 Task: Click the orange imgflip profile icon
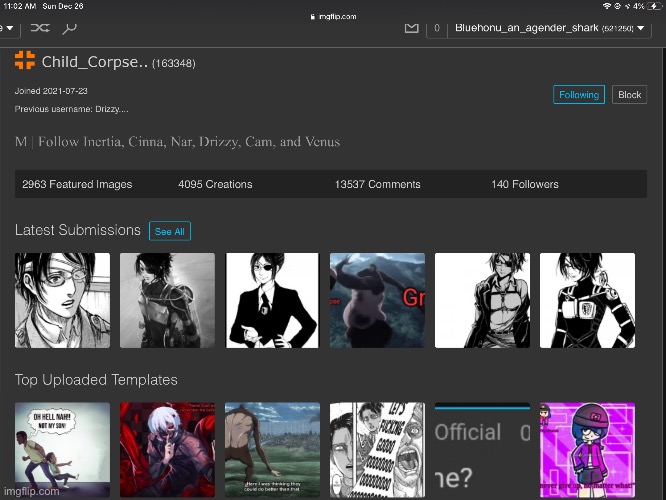(x=25, y=60)
